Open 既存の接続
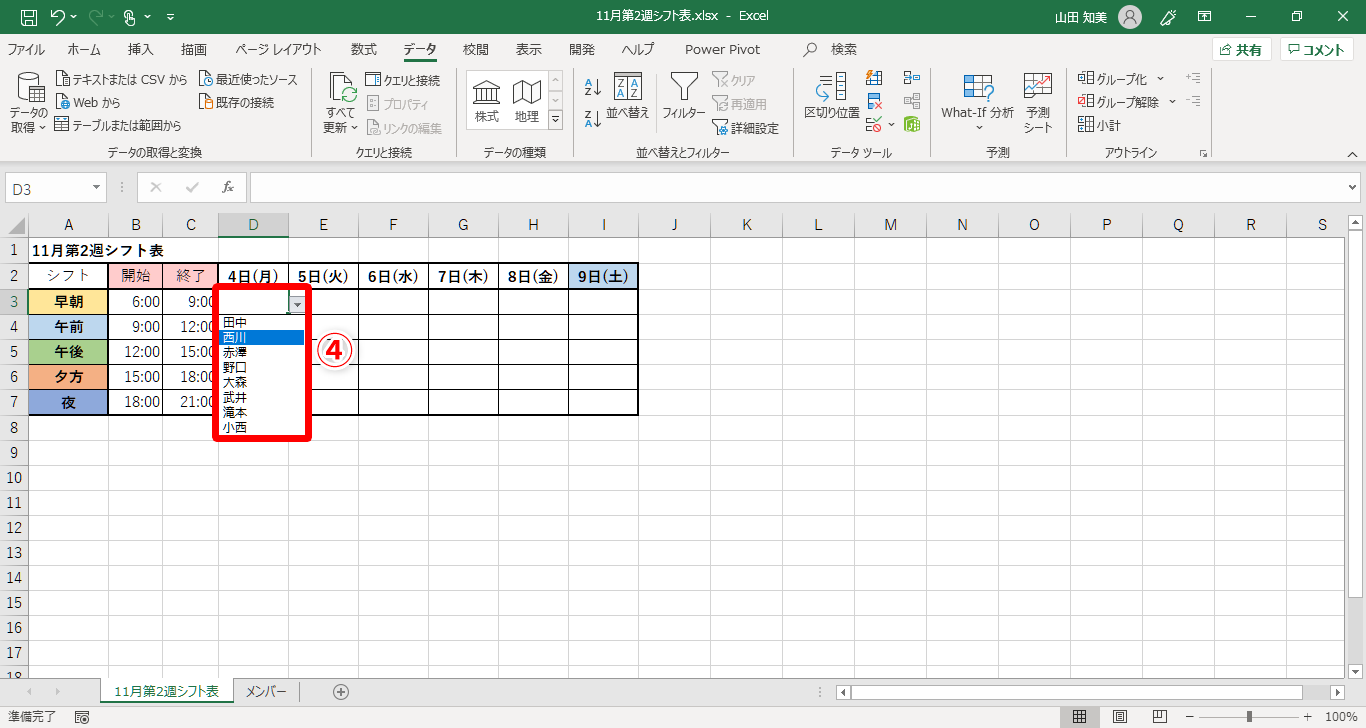1366x728 pixels. click(236, 102)
